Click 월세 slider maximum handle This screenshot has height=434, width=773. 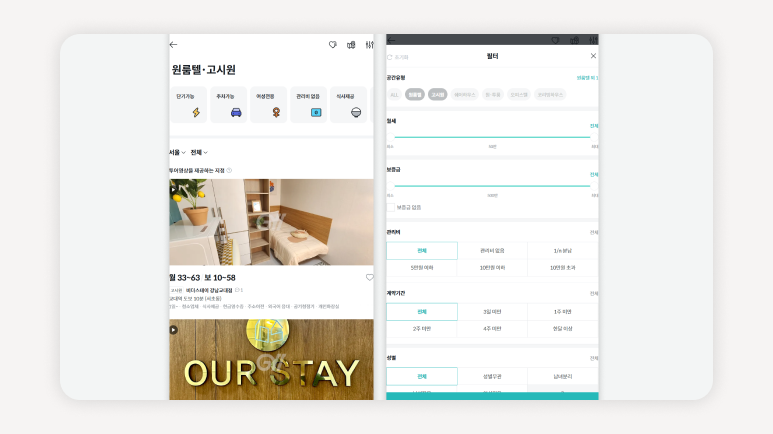point(594,137)
